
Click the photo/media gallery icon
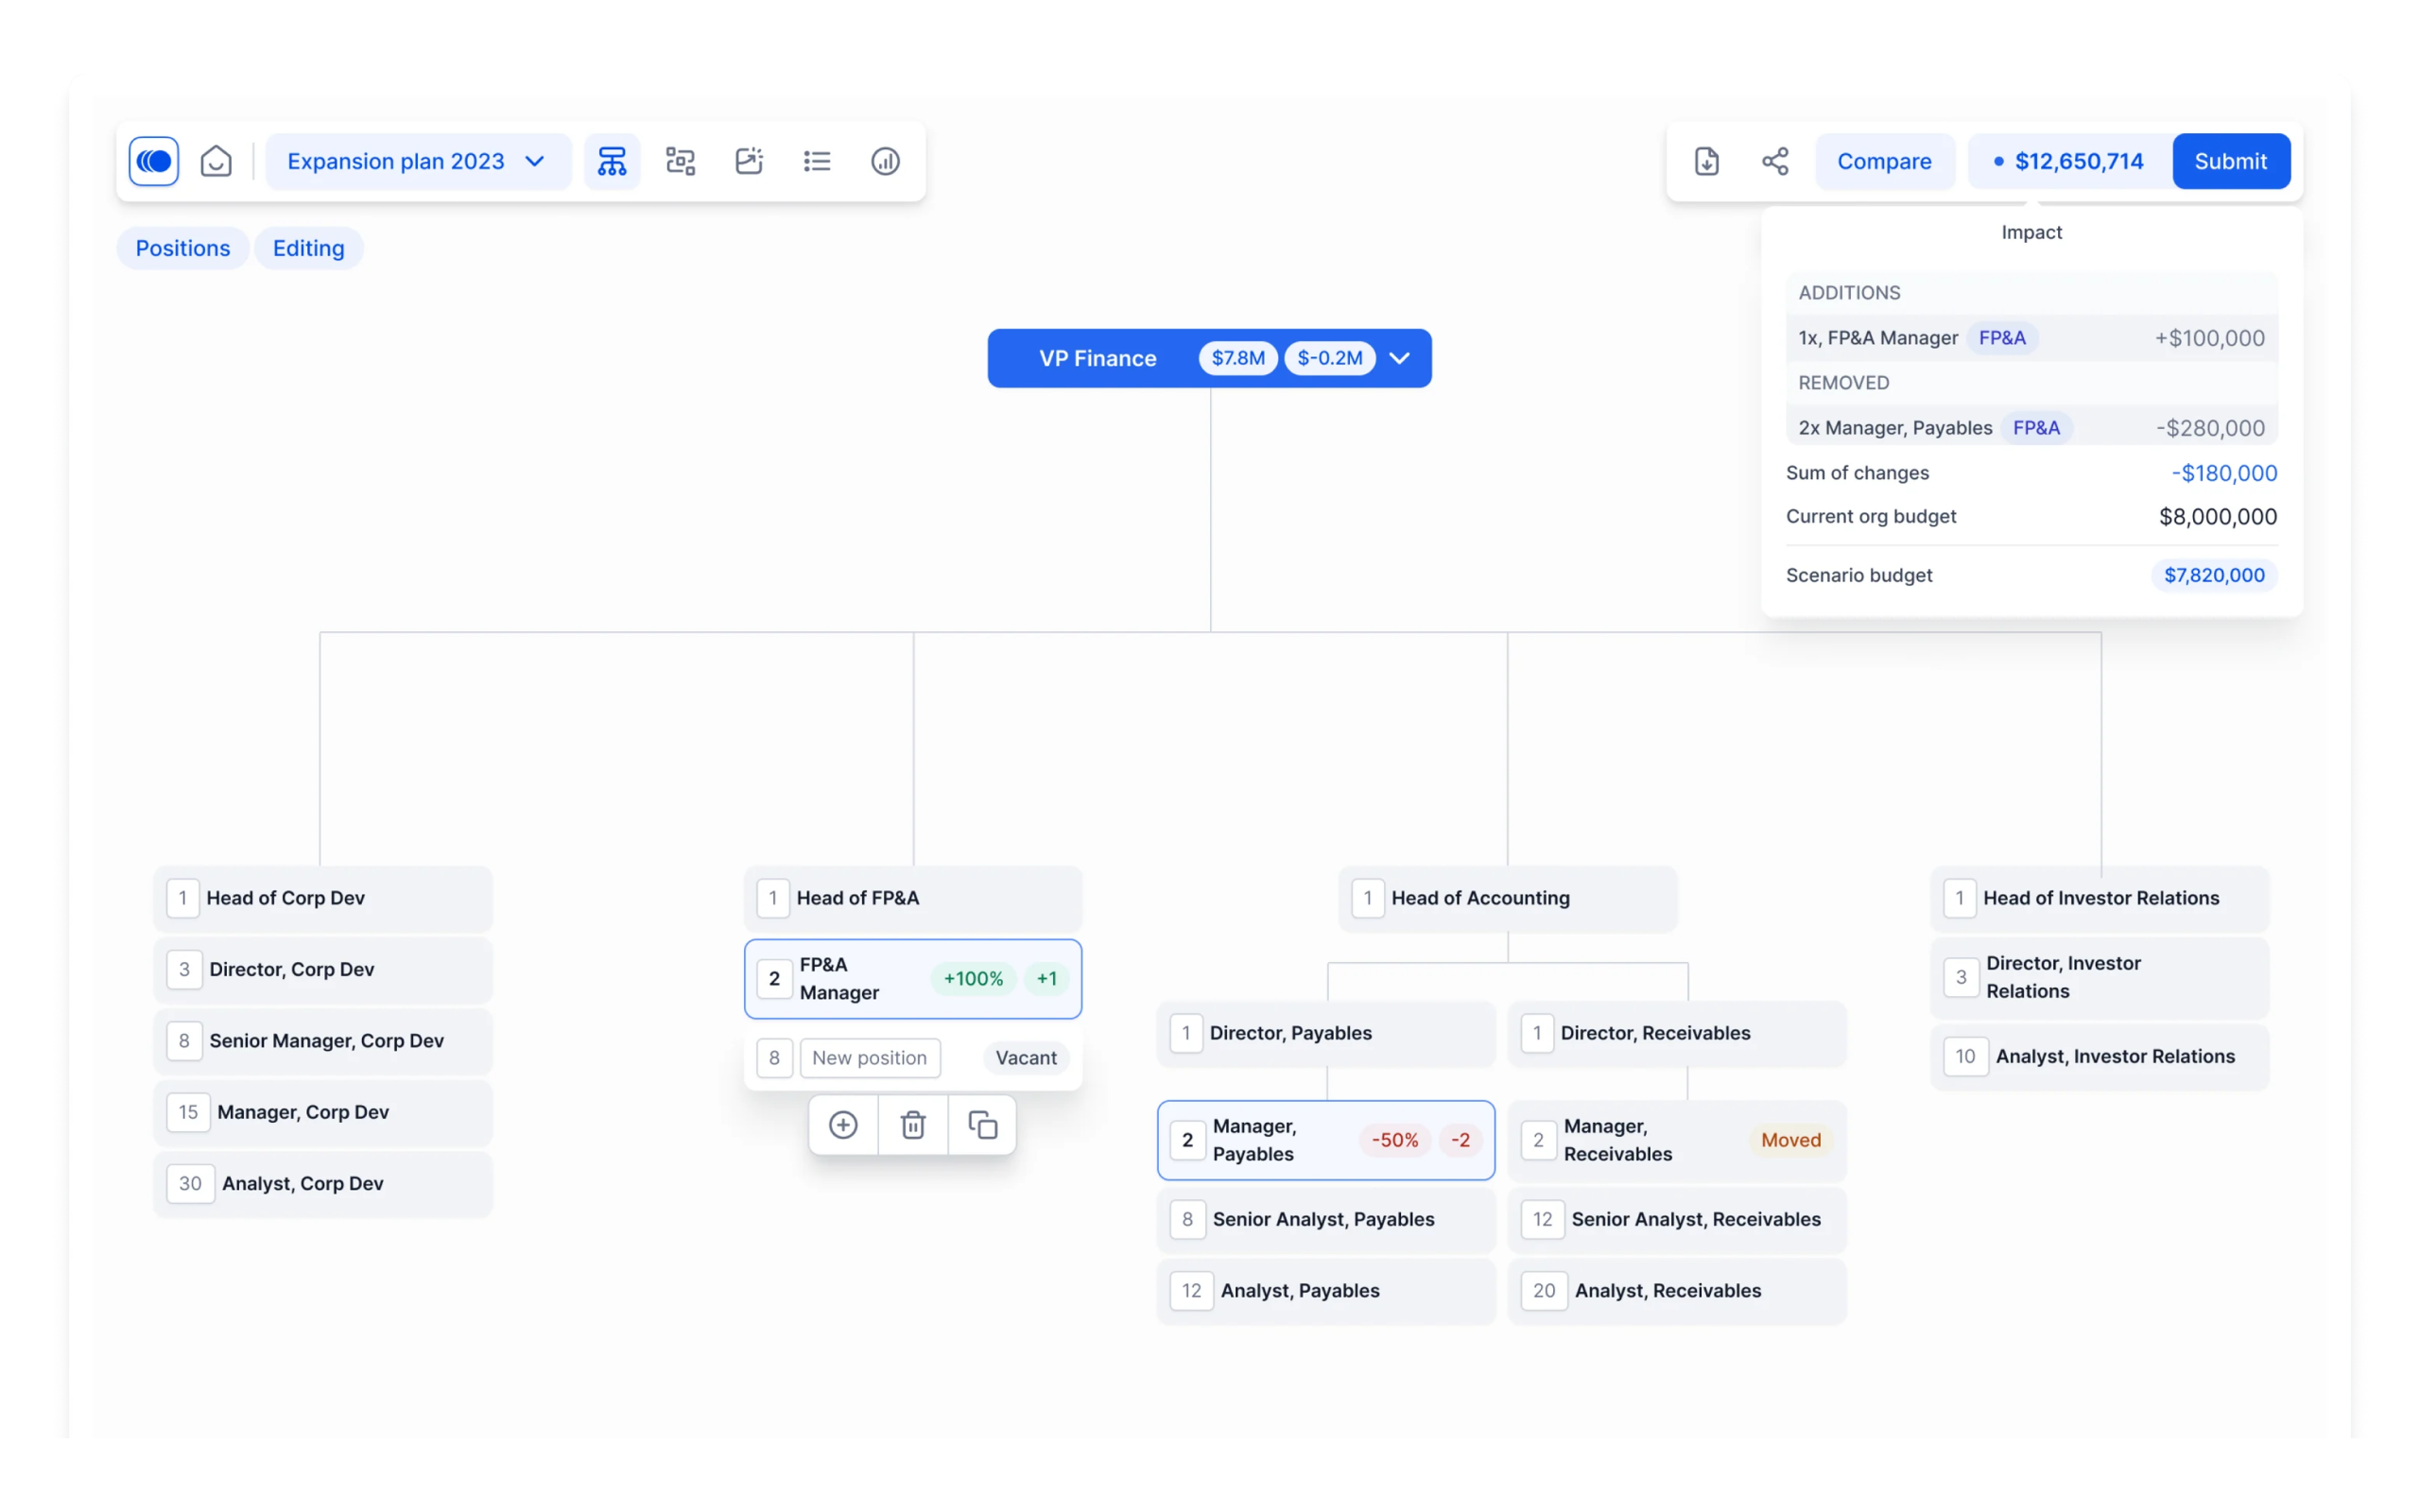748,161
